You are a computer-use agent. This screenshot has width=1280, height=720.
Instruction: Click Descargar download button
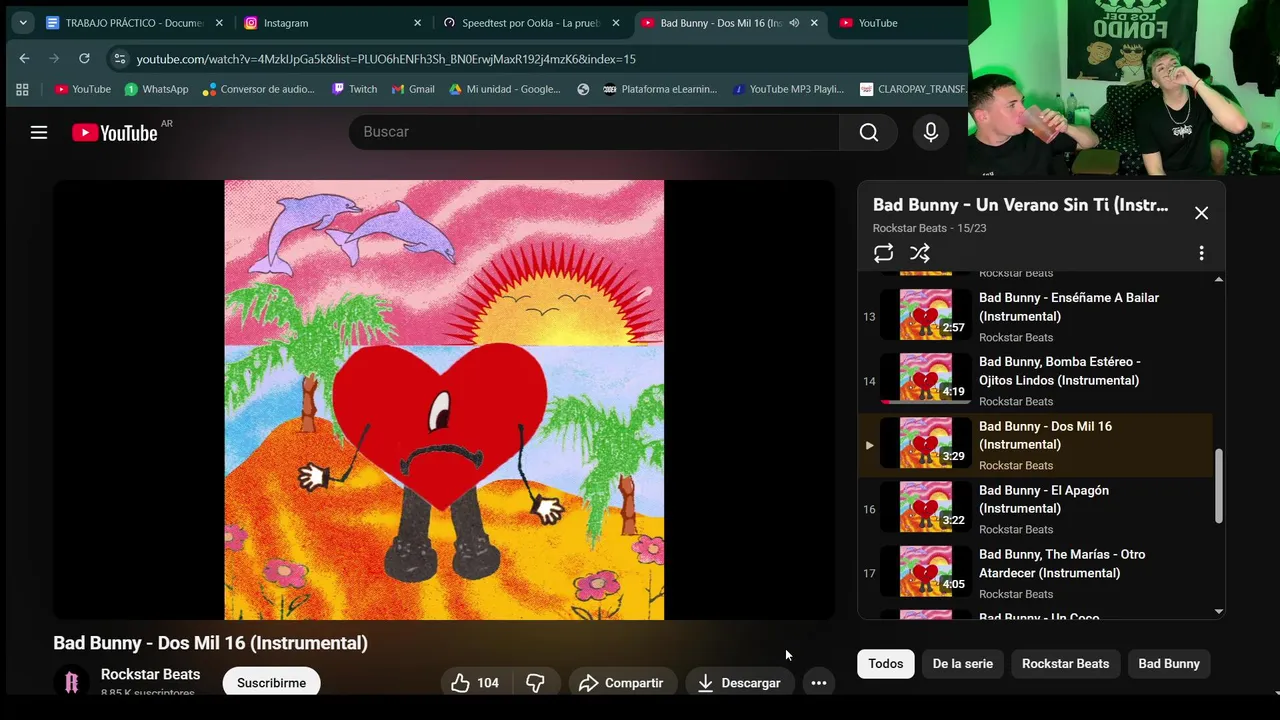739,683
